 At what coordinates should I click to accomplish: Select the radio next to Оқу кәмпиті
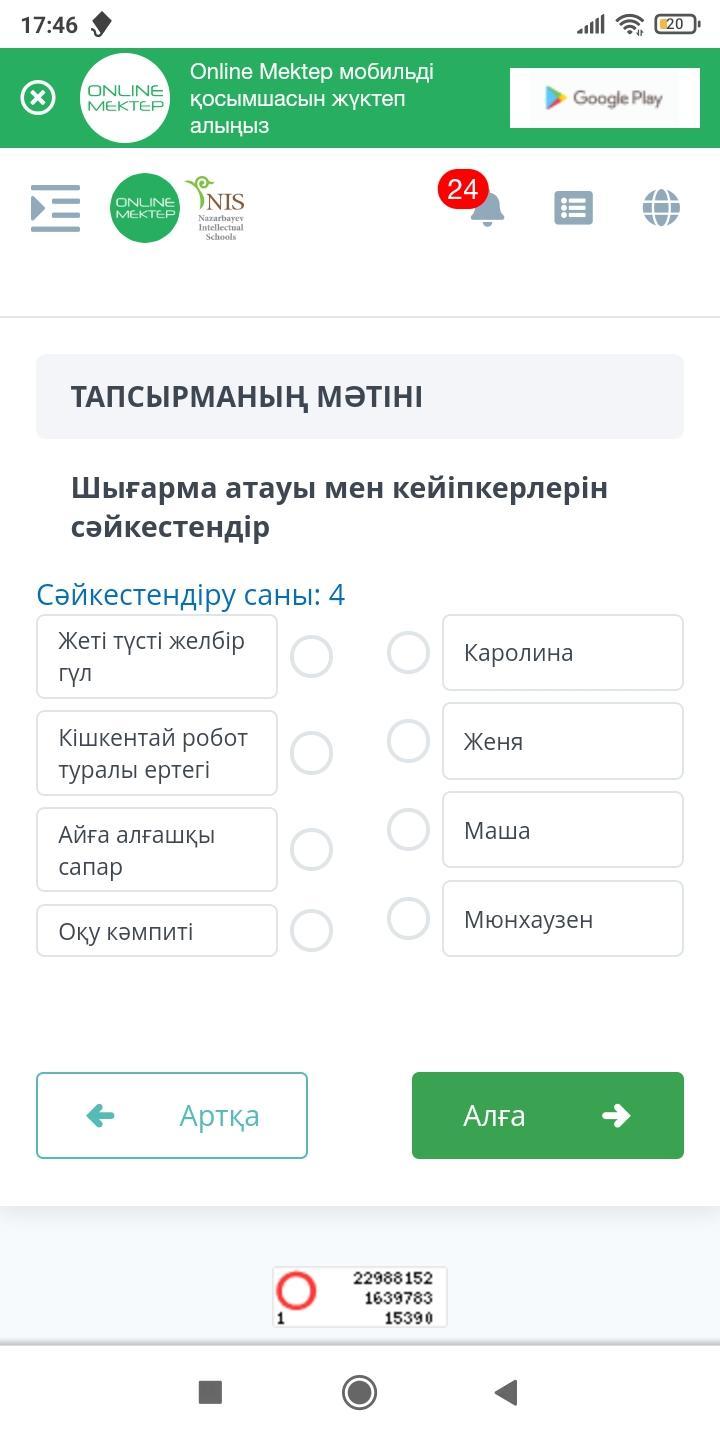[311, 930]
